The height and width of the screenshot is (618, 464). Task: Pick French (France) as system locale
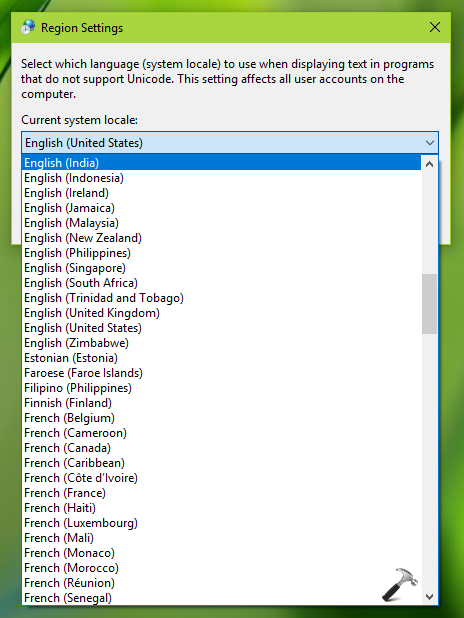[x=222, y=493]
